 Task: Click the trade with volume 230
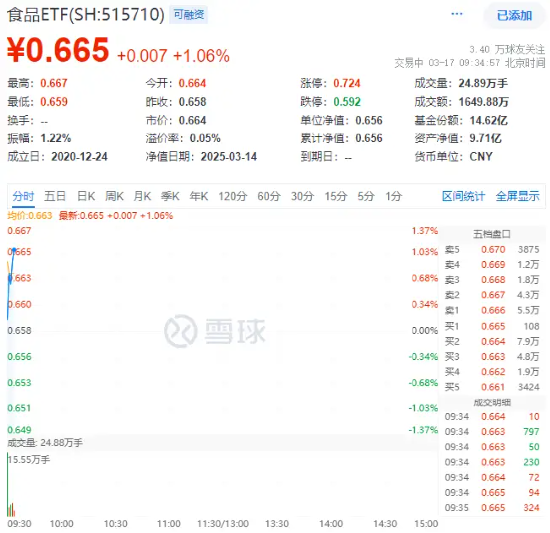(492, 462)
